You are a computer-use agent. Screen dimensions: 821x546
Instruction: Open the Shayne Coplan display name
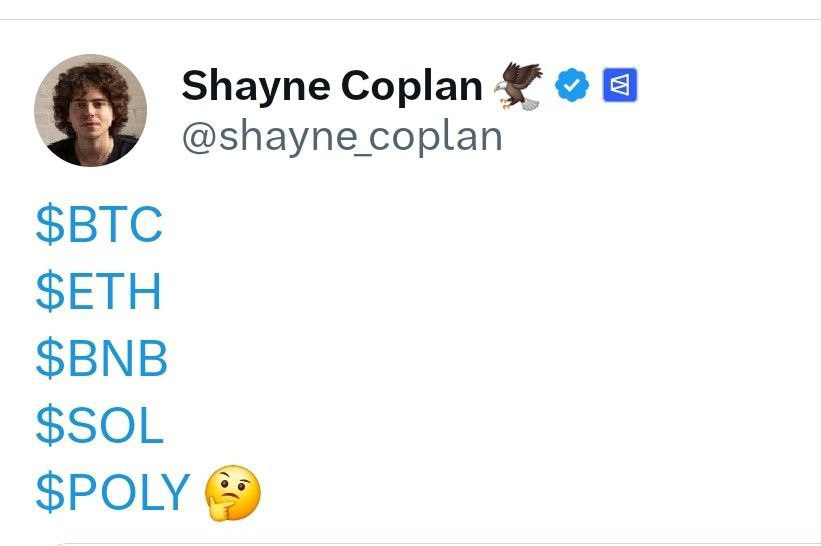point(332,87)
